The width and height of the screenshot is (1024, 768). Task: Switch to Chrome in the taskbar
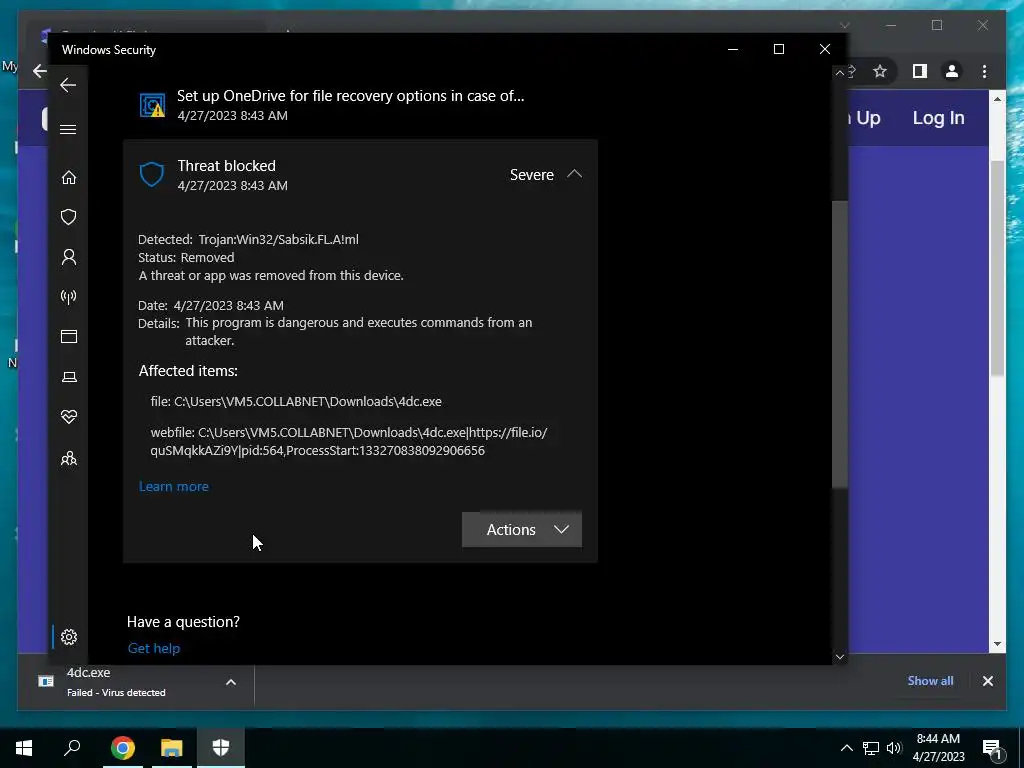coord(122,748)
